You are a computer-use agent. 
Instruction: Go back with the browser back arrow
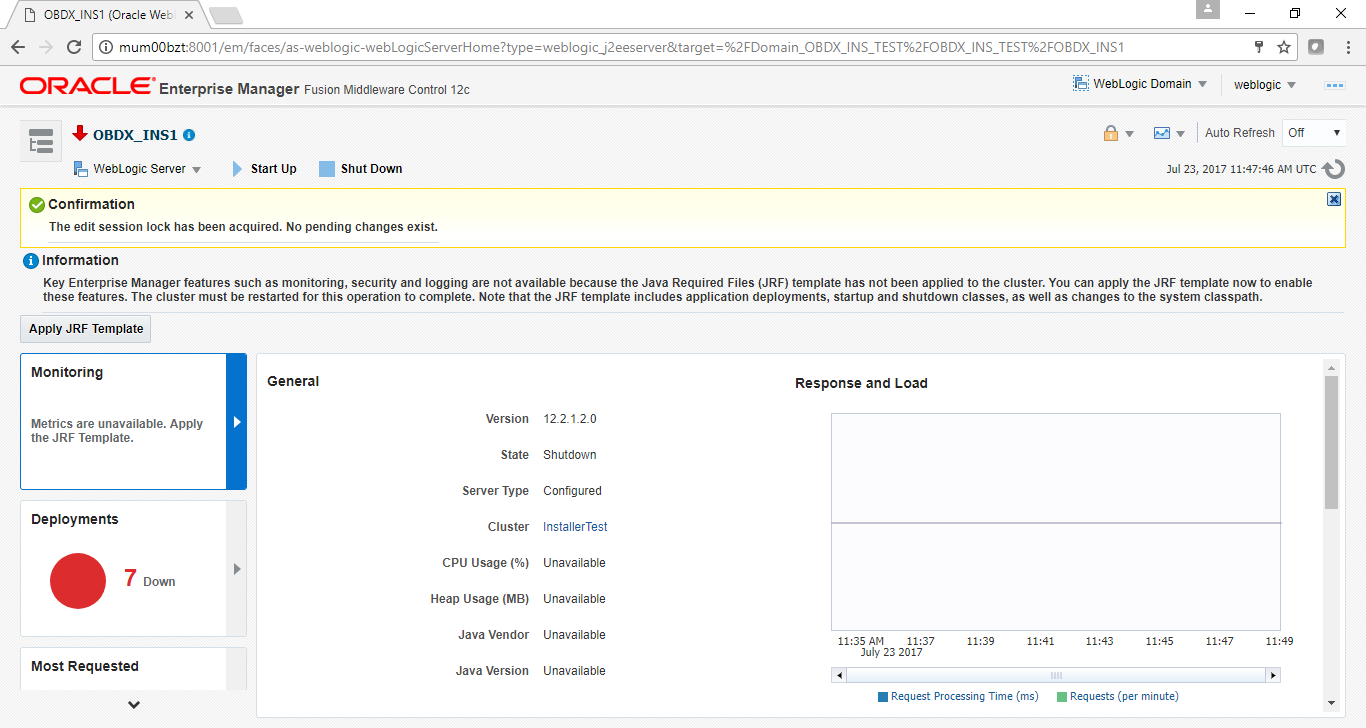pos(18,47)
